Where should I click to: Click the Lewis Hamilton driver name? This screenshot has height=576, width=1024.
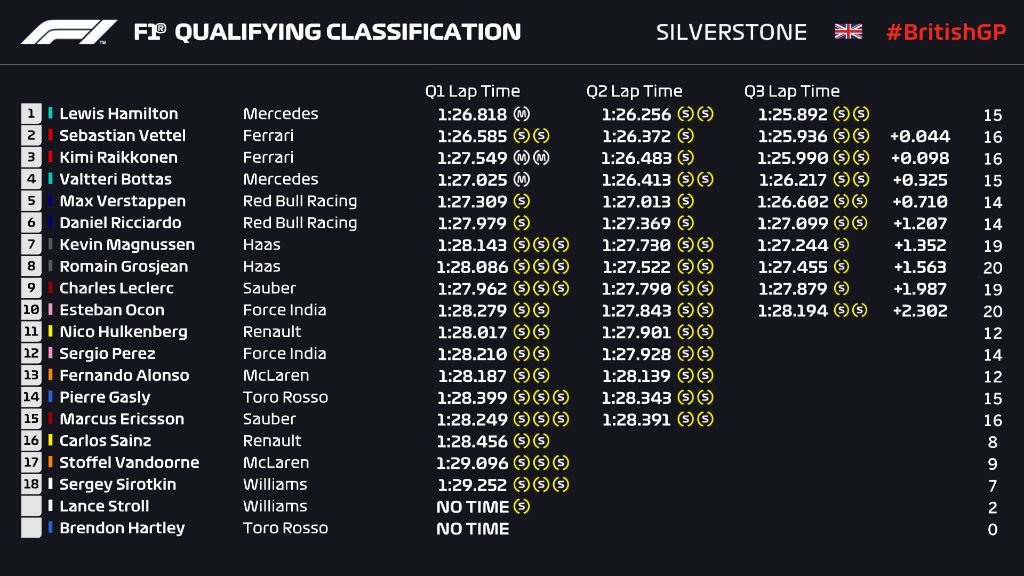pos(118,114)
